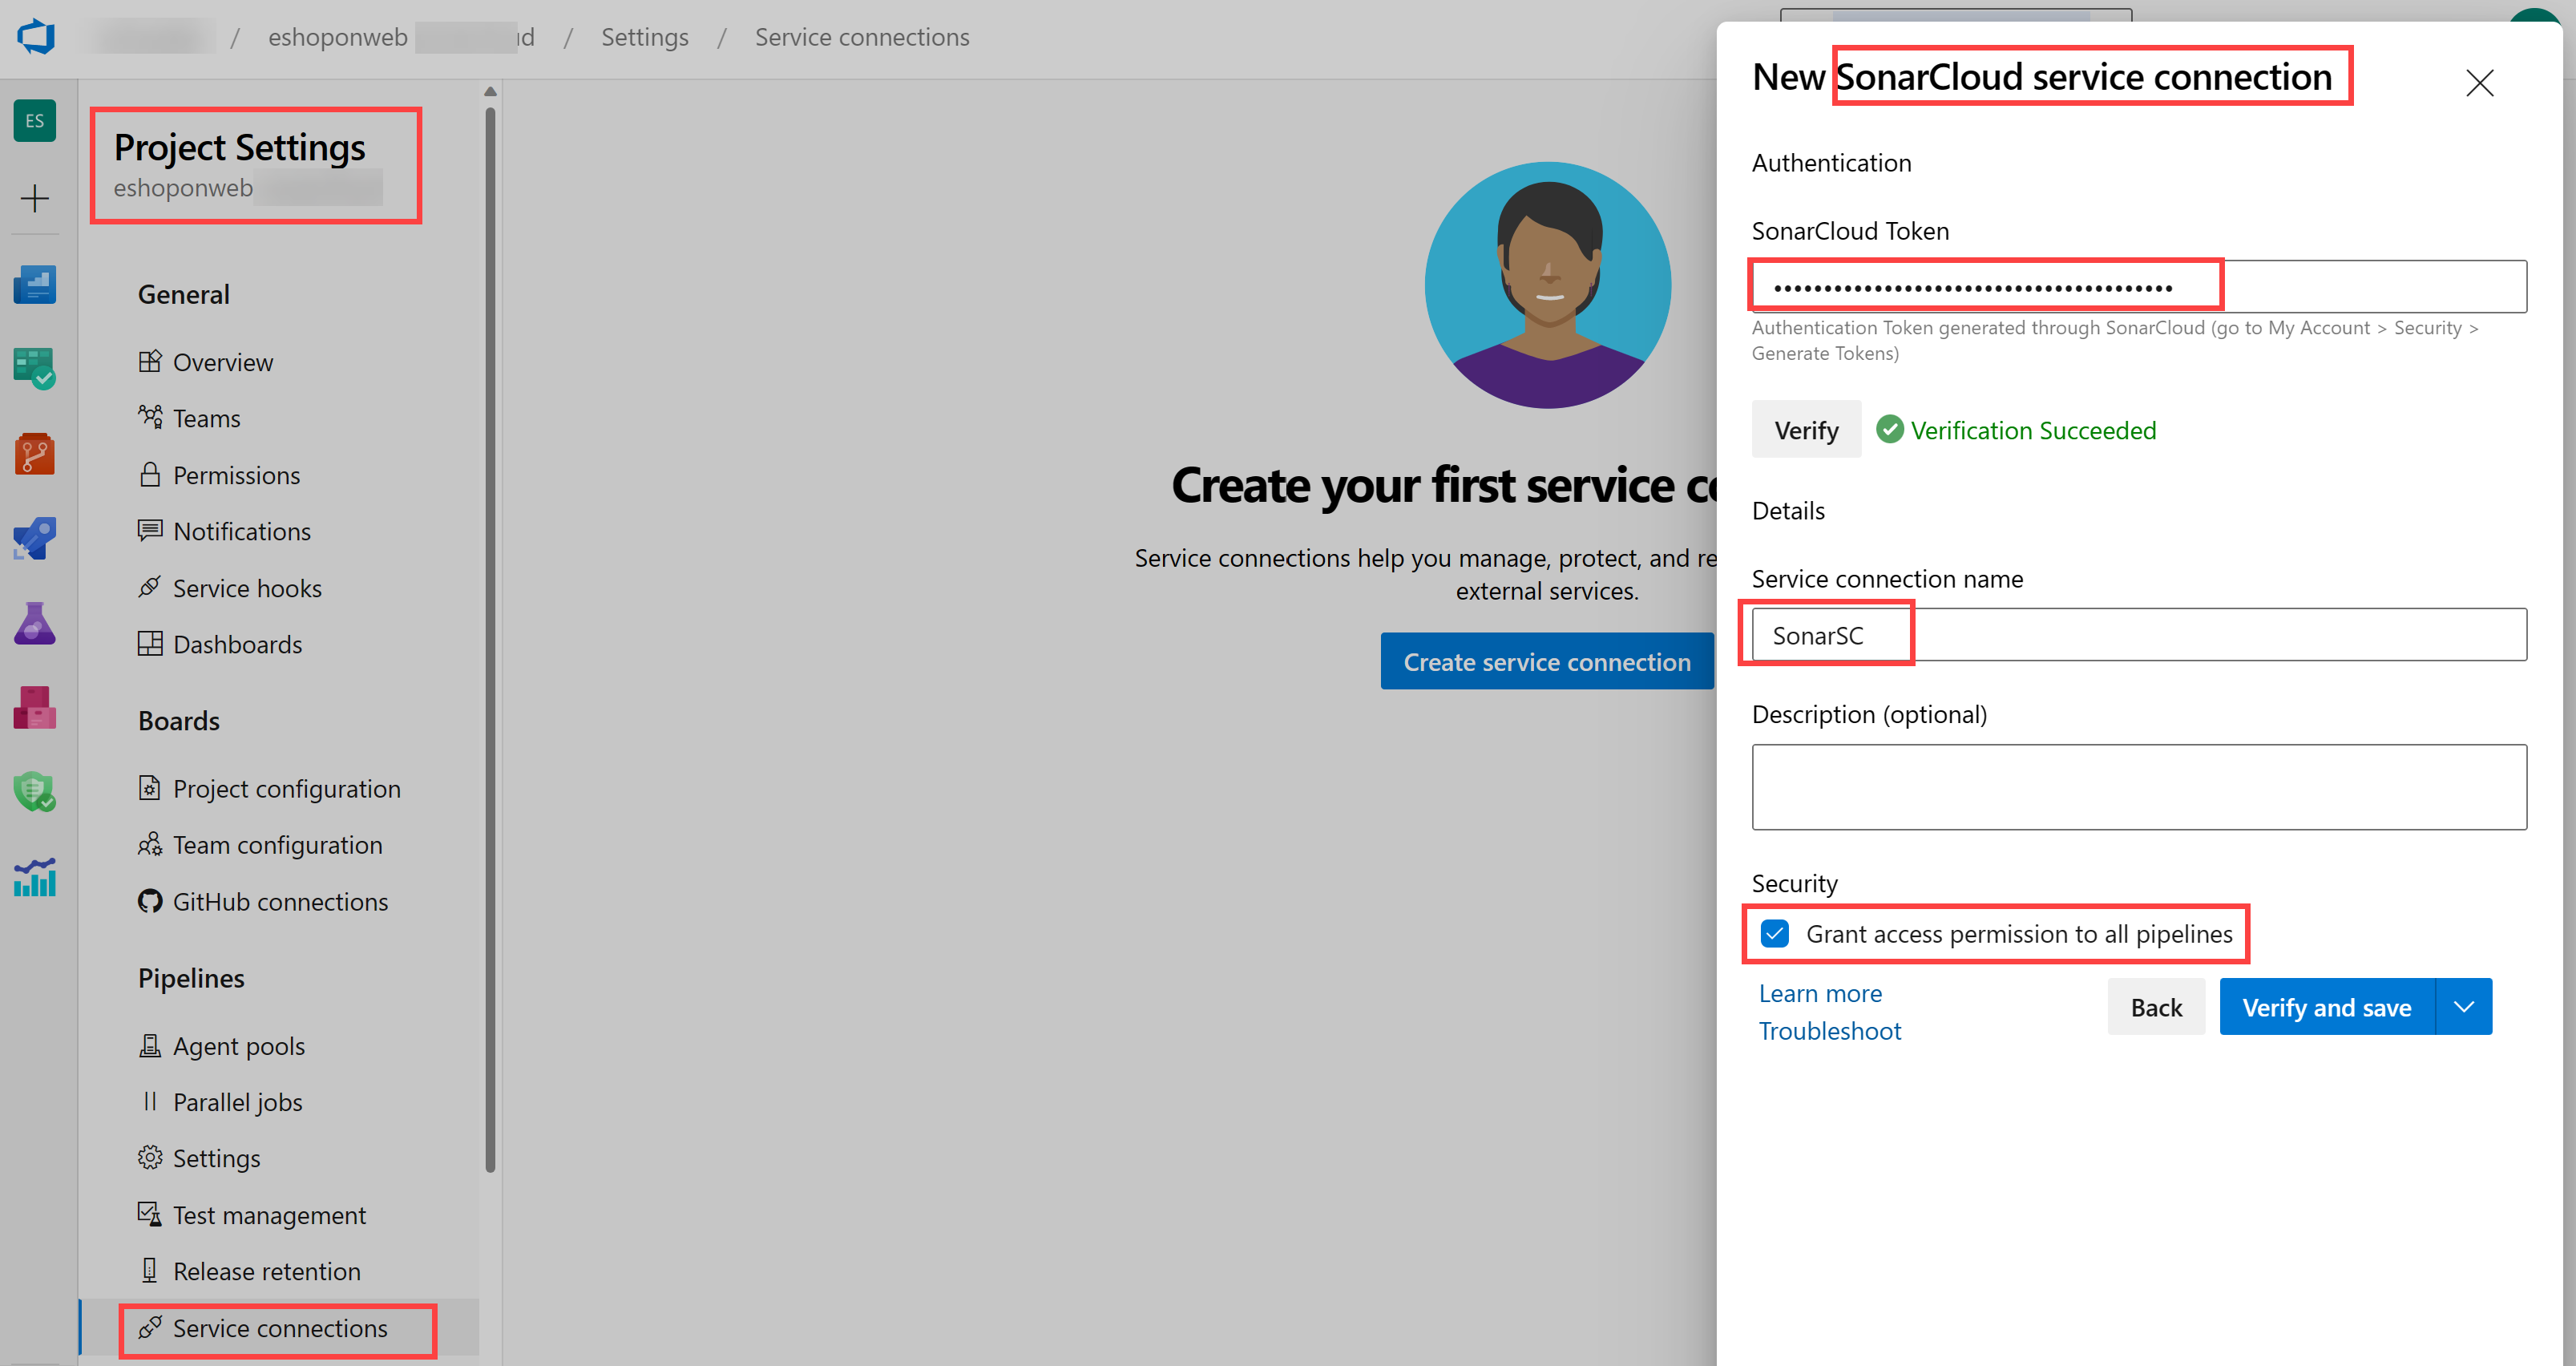Open Team configuration under Boards
Image resolution: width=2576 pixels, height=1366 pixels.
coord(278,845)
